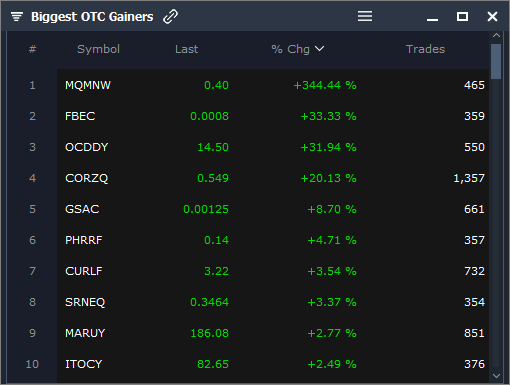Image resolution: width=510 pixels, height=385 pixels.
Task: Click the scrollbar up arrow
Action: [x=496, y=35]
